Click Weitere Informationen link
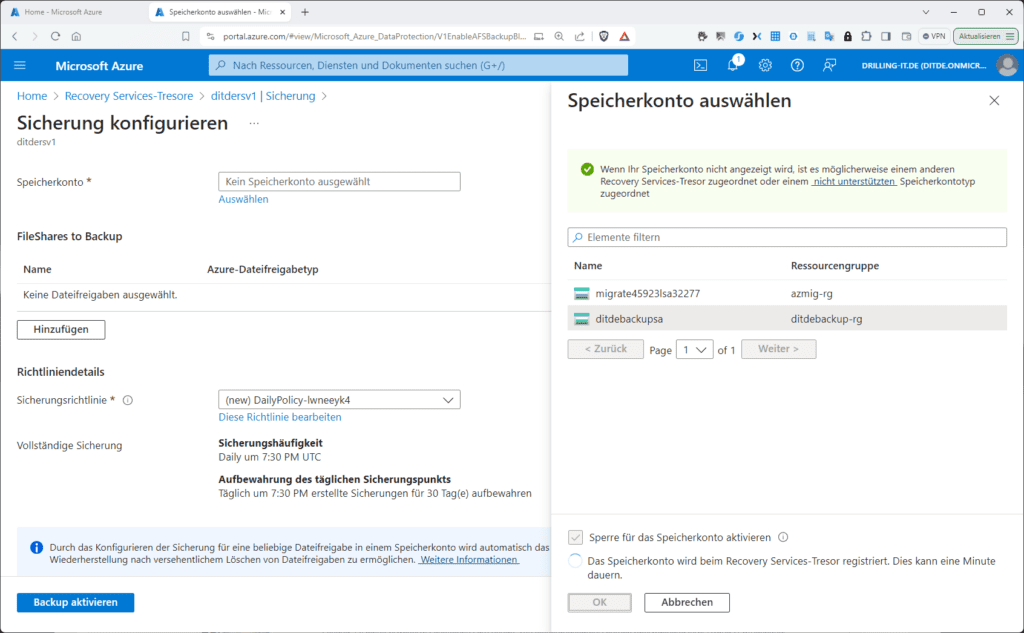 (x=469, y=560)
